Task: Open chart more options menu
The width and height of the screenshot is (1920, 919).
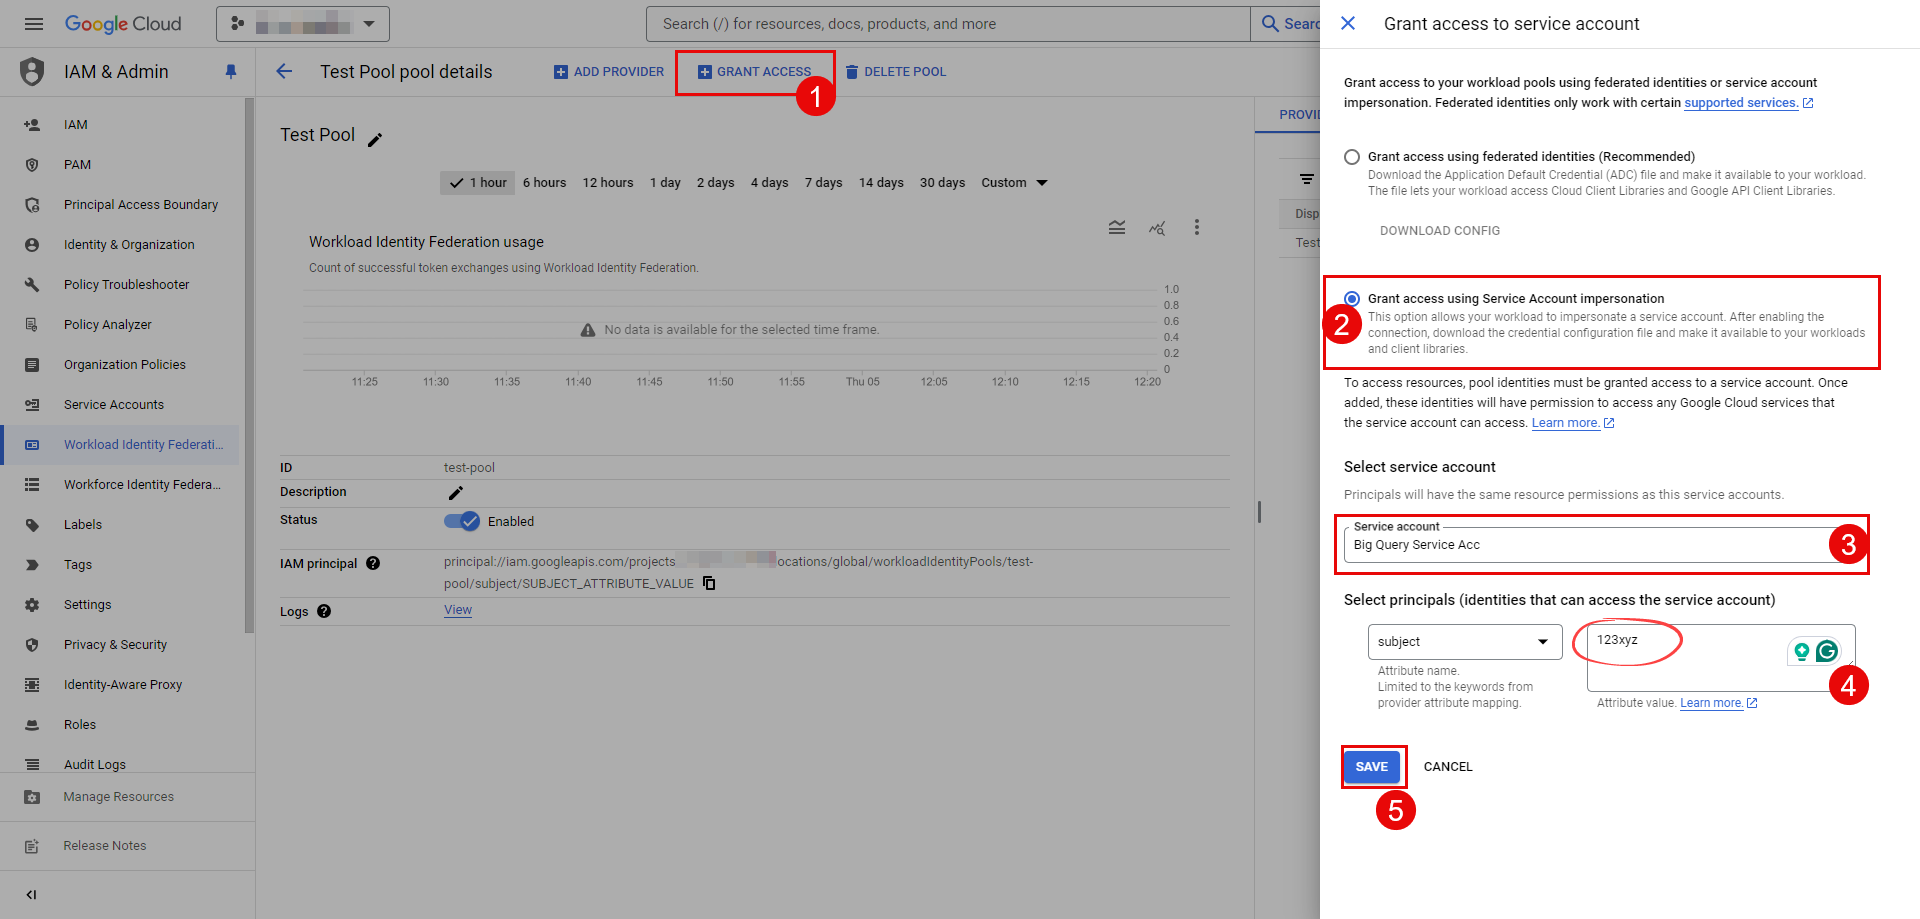Action: point(1196,228)
